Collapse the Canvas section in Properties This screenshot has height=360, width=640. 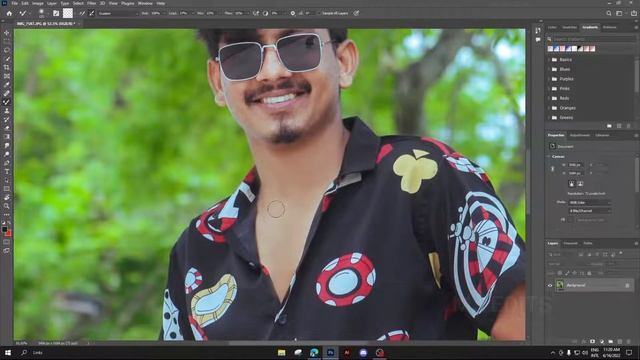pyautogui.click(x=549, y=157)
